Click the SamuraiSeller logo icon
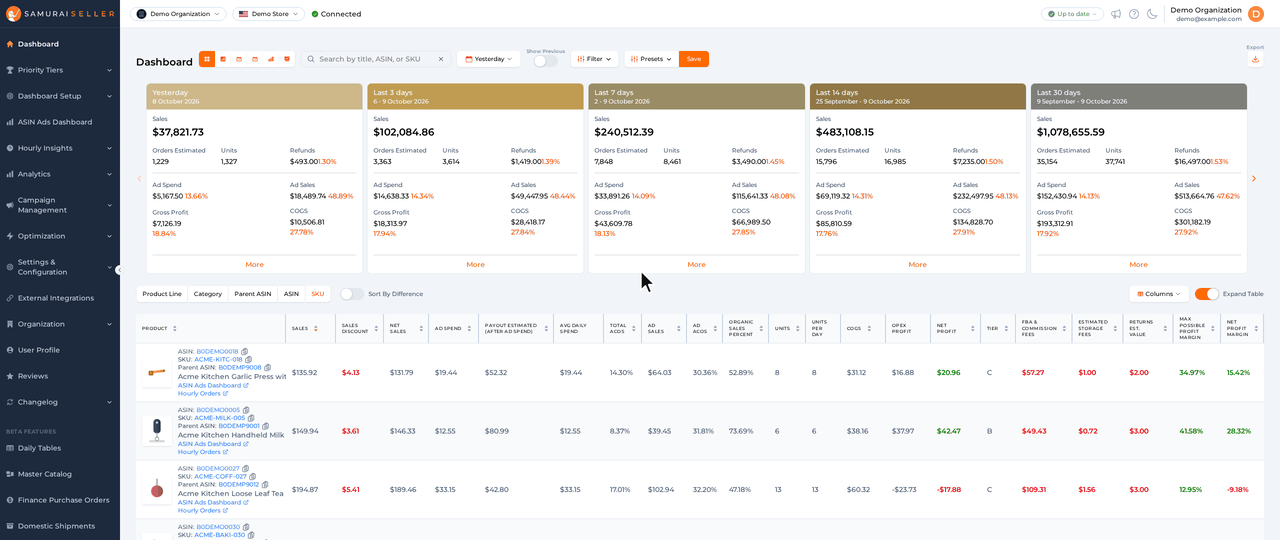The image size is (1280, 540). [13, 14]
